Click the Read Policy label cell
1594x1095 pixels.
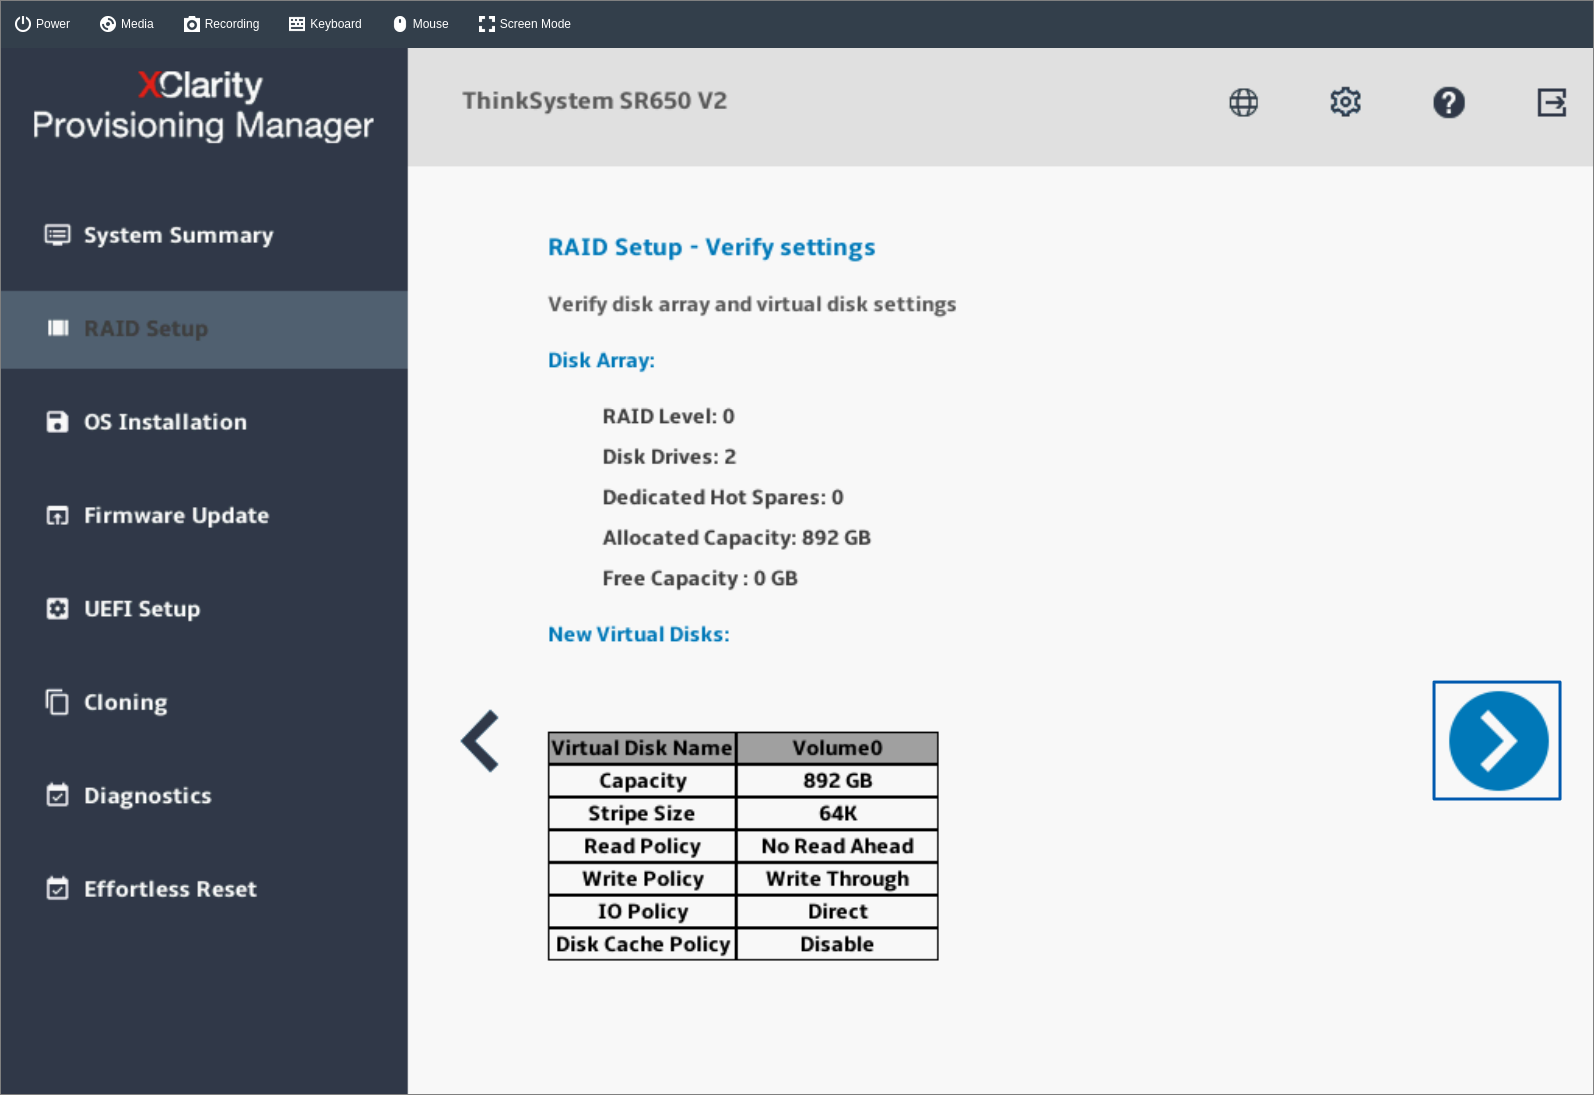tap(642, 846)
